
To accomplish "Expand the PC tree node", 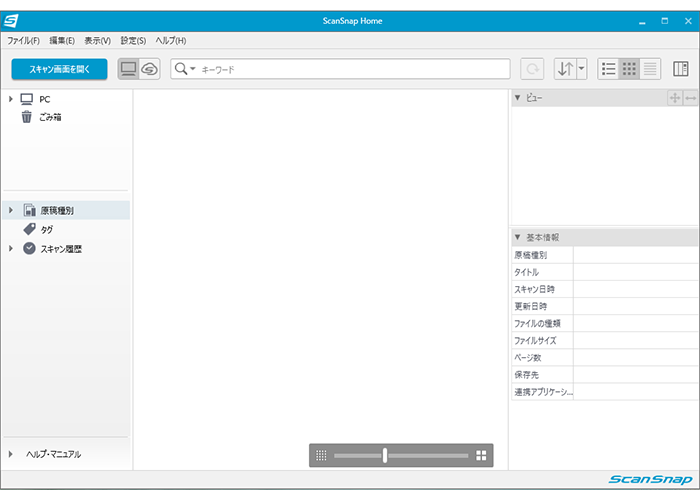I will tap(10, 99).
